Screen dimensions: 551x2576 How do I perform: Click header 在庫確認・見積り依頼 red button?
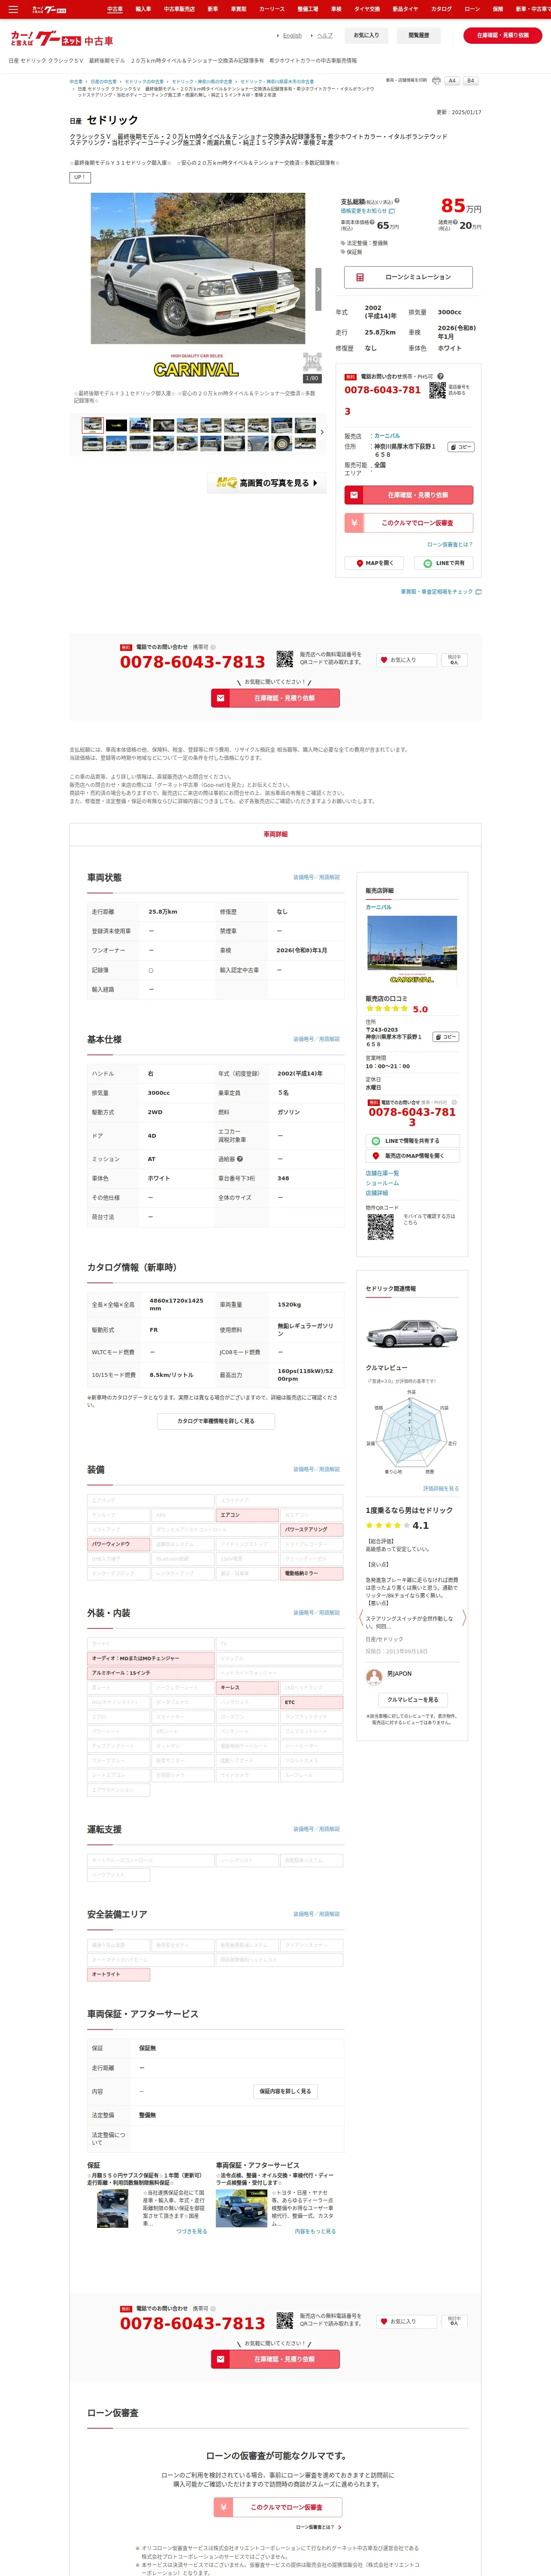502,35
